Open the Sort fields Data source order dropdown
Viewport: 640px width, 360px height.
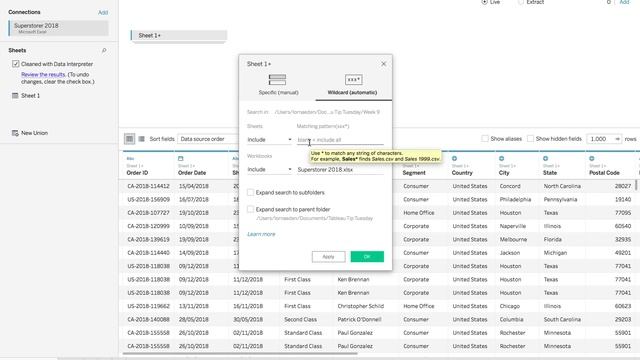[208, 139]
